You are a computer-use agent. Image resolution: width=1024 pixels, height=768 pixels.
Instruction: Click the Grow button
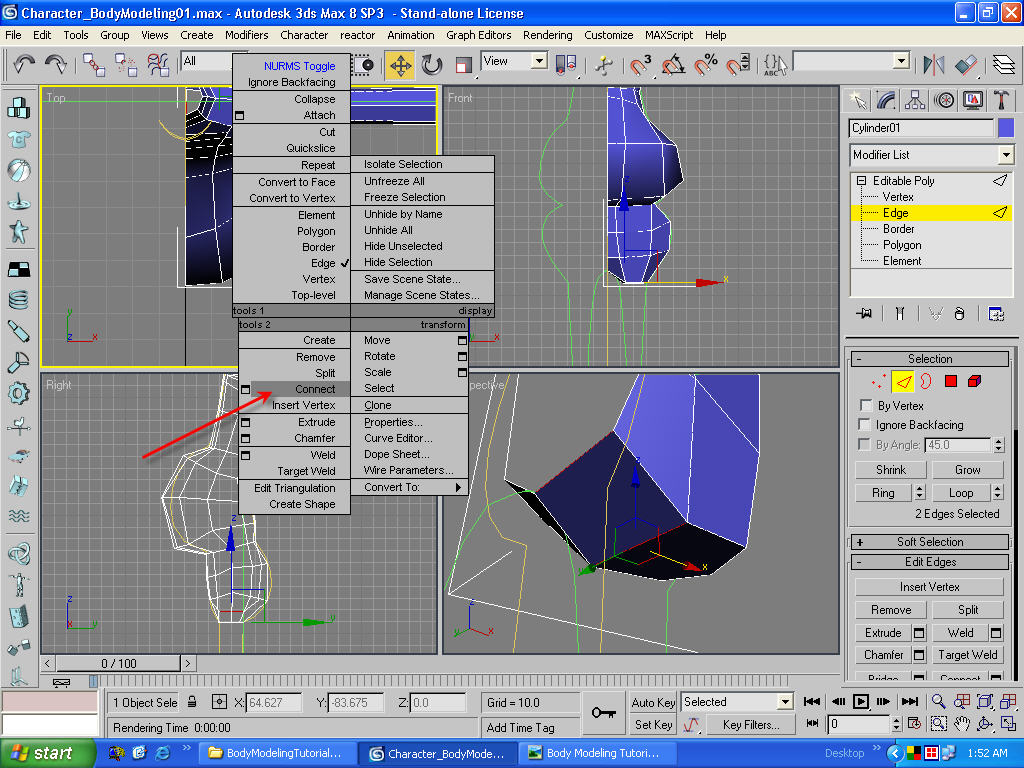point(967,470)
